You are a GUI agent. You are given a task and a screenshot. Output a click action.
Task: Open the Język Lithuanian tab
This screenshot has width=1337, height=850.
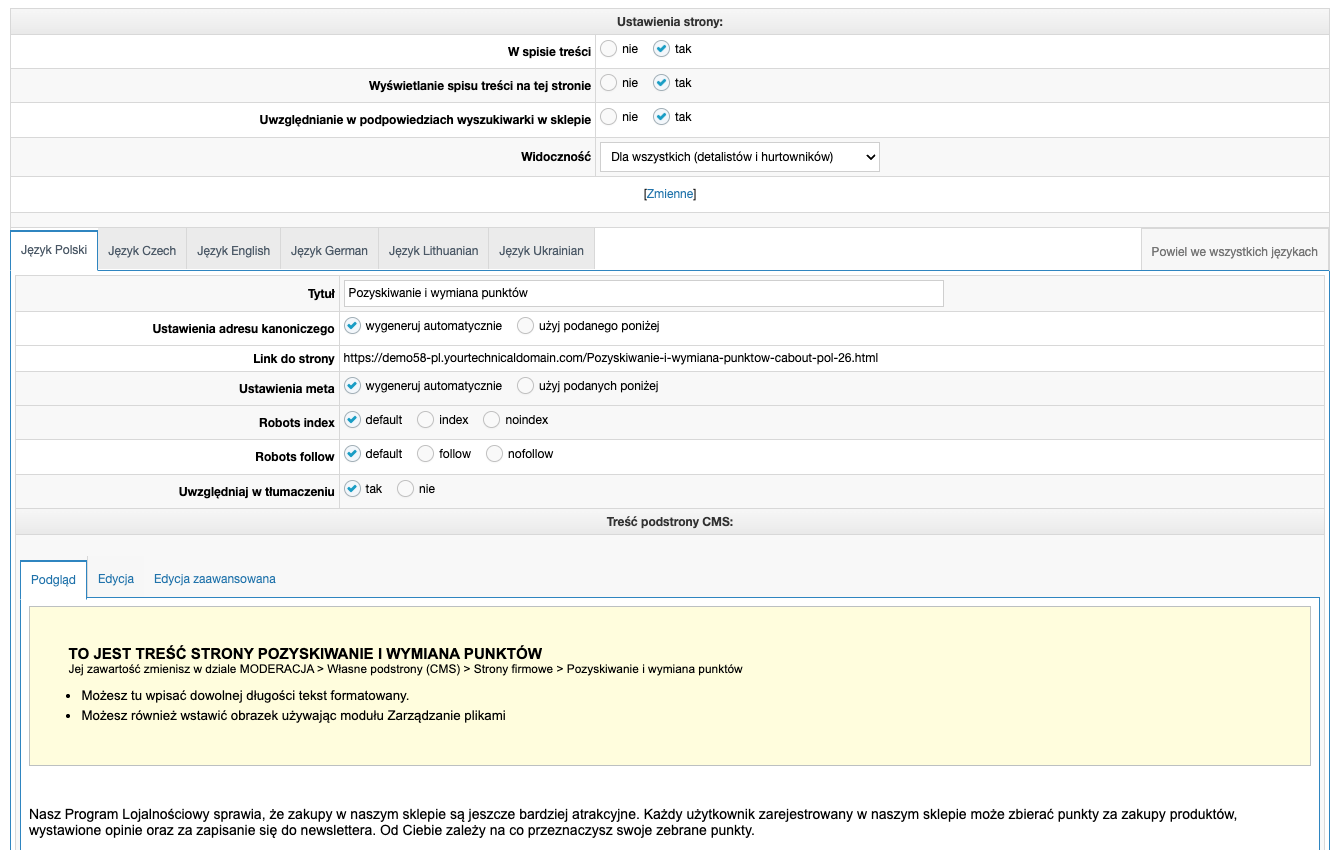point(433,251)
